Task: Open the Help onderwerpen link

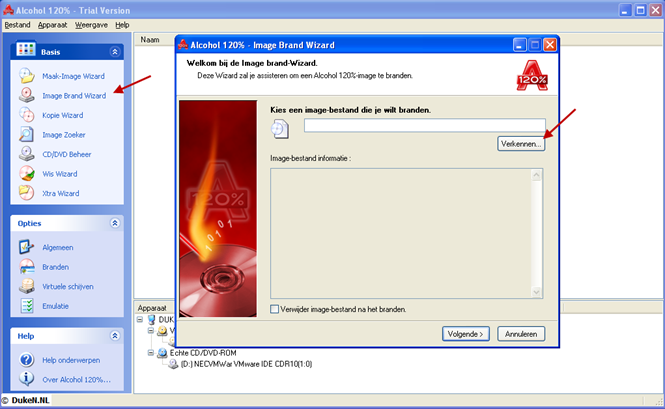Action: click(x=71, y=360)
